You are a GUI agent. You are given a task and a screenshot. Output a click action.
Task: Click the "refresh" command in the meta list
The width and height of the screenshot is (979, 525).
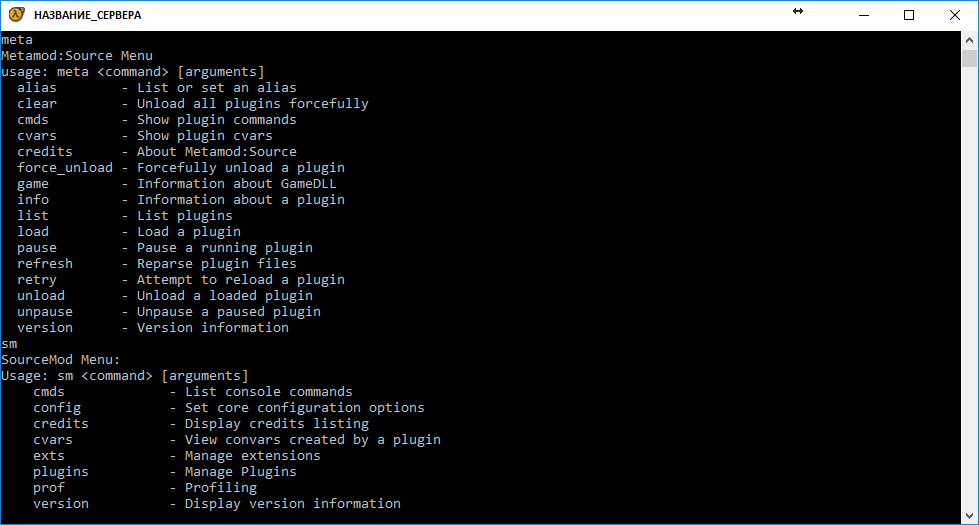click(x=45, y=264)
